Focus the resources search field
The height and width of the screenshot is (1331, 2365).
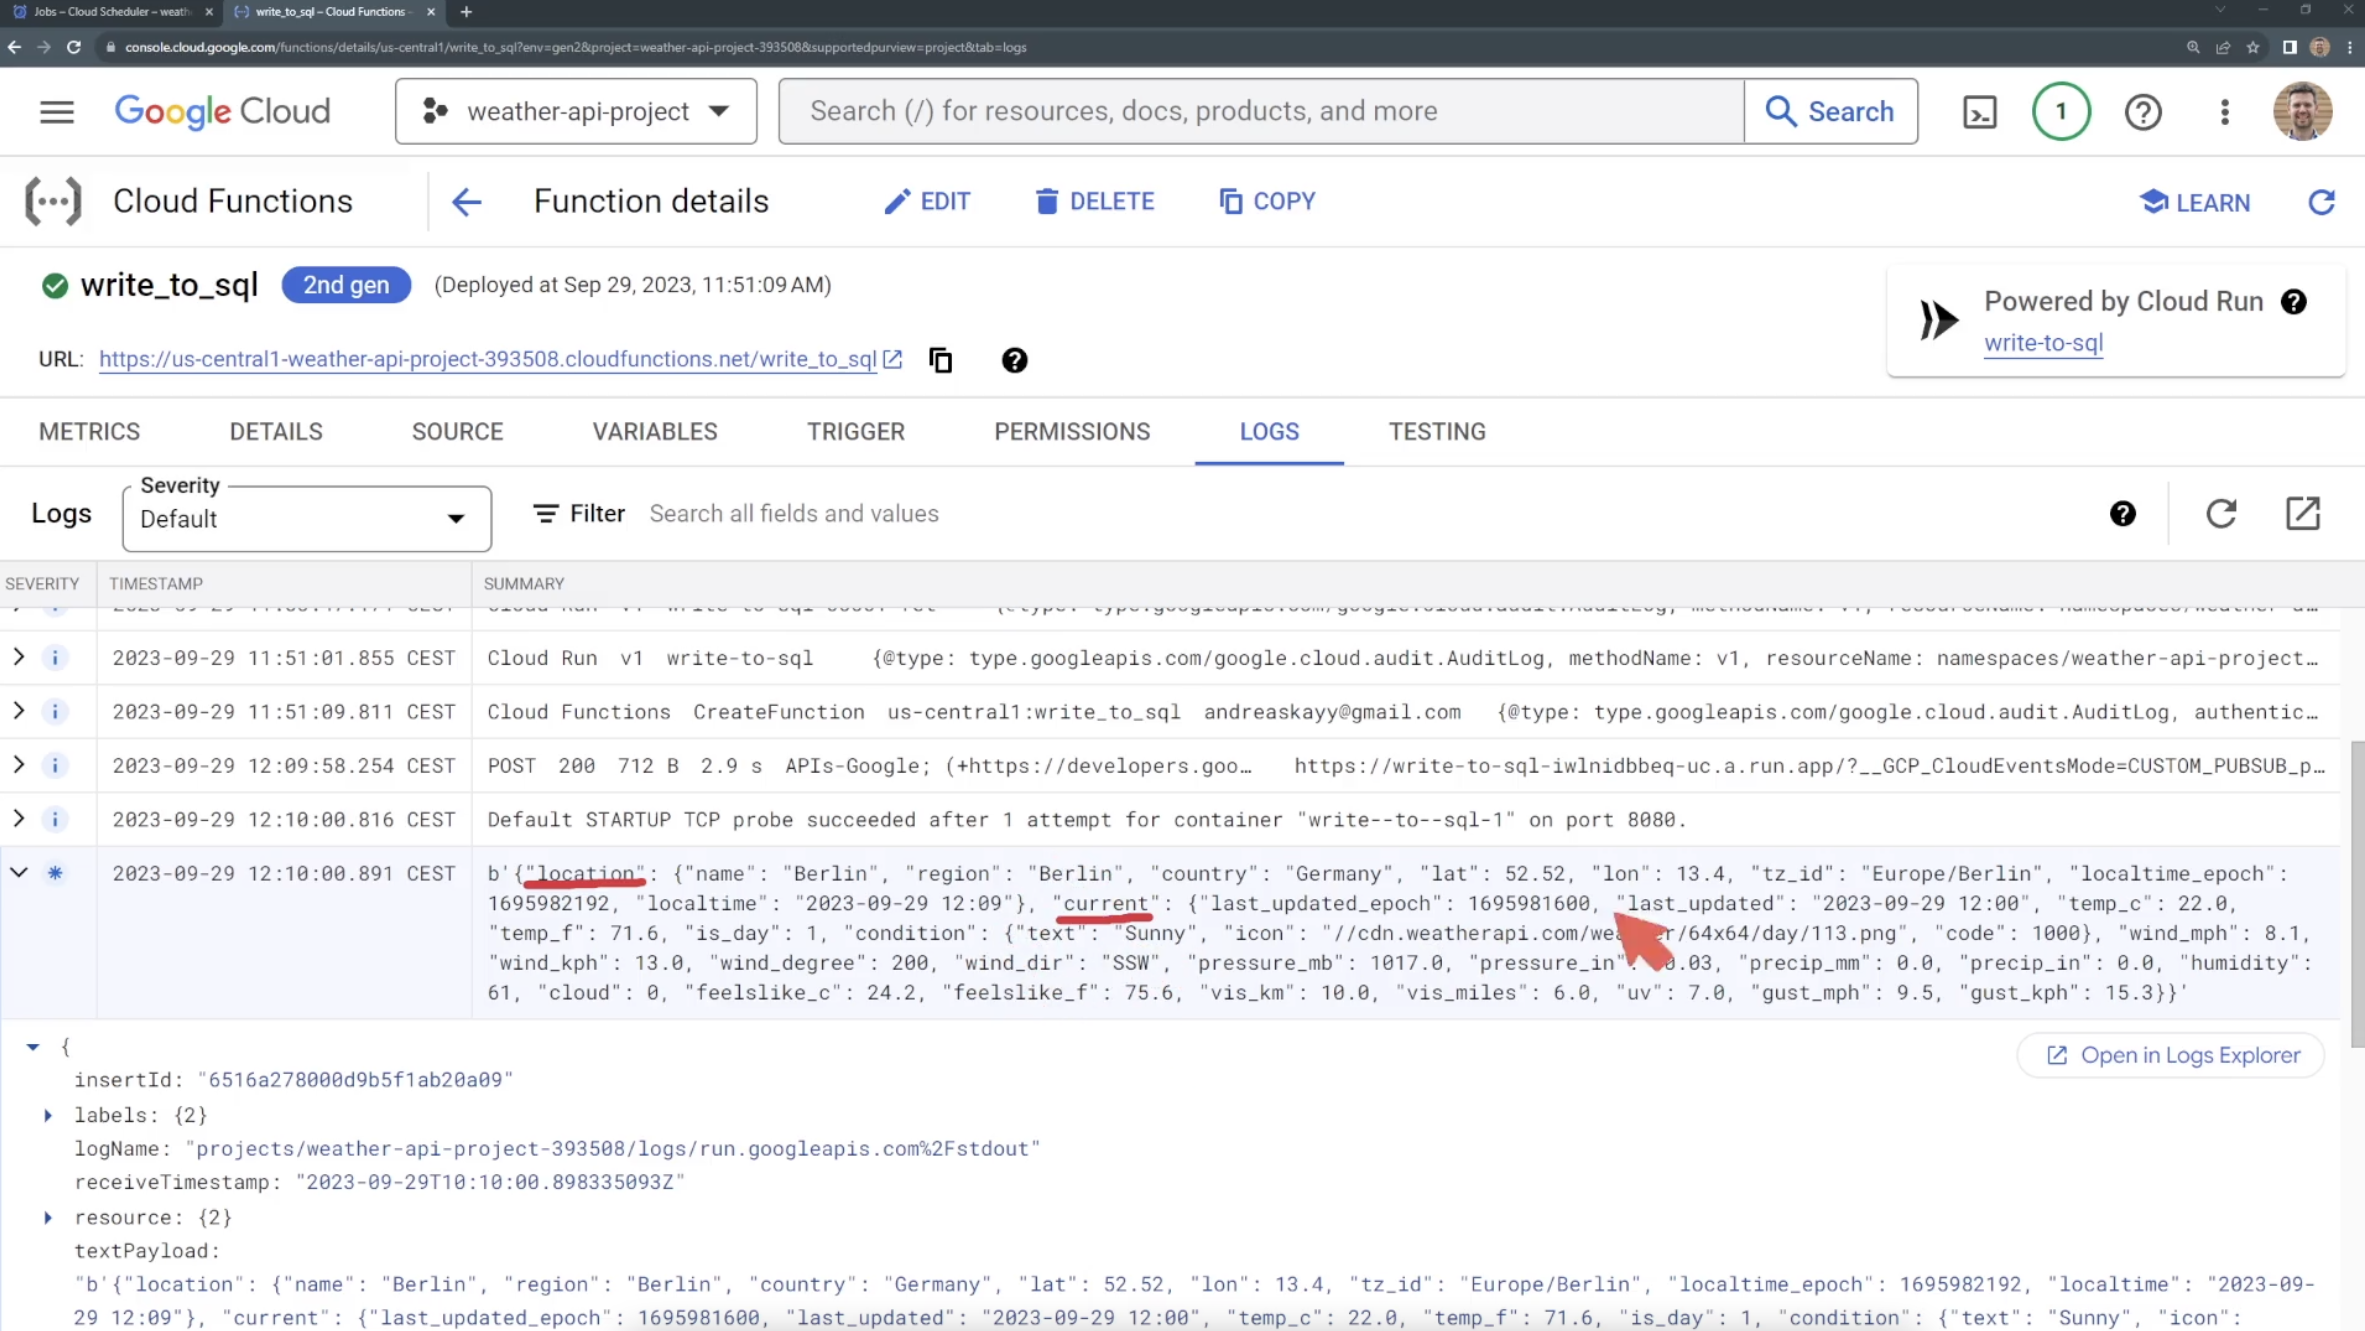(1261, 111)
